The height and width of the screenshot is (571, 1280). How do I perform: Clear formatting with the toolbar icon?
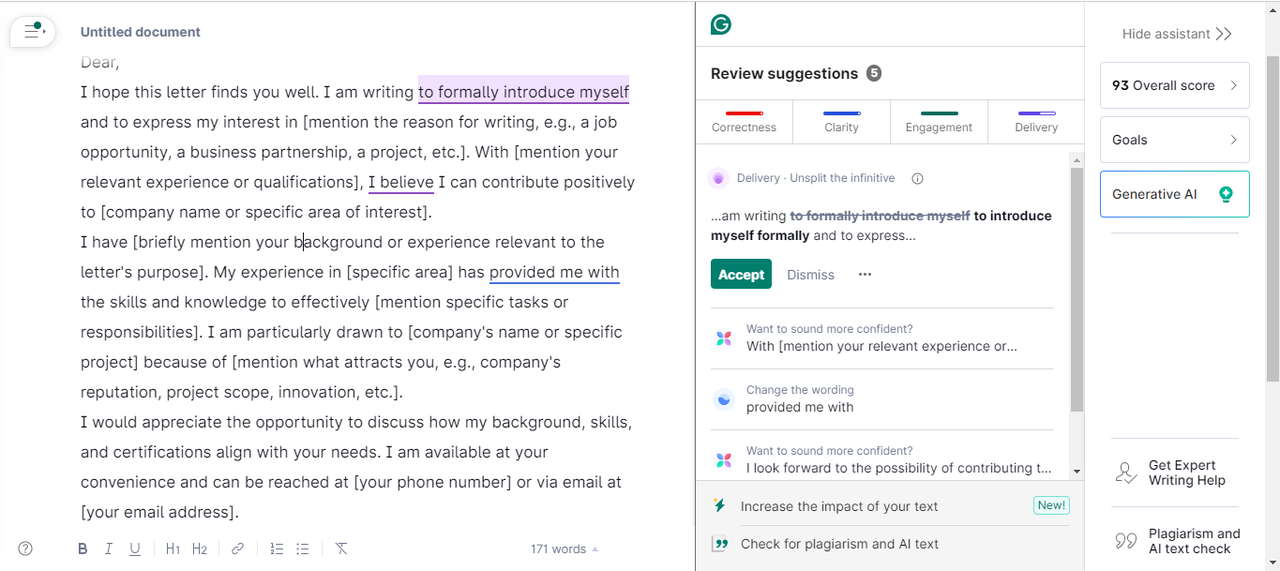pos(341,549)
